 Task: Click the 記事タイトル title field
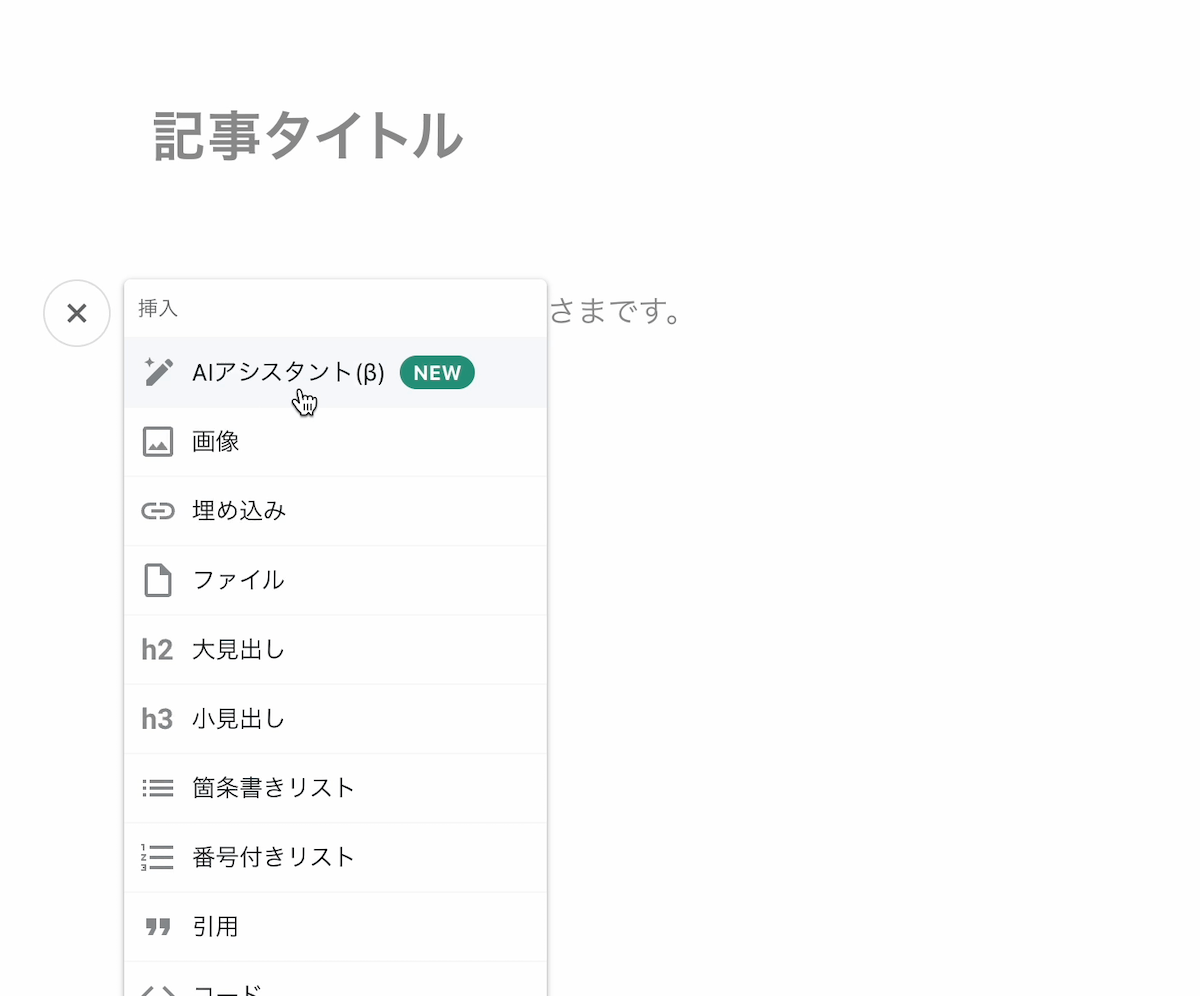(x=308, y=136)
